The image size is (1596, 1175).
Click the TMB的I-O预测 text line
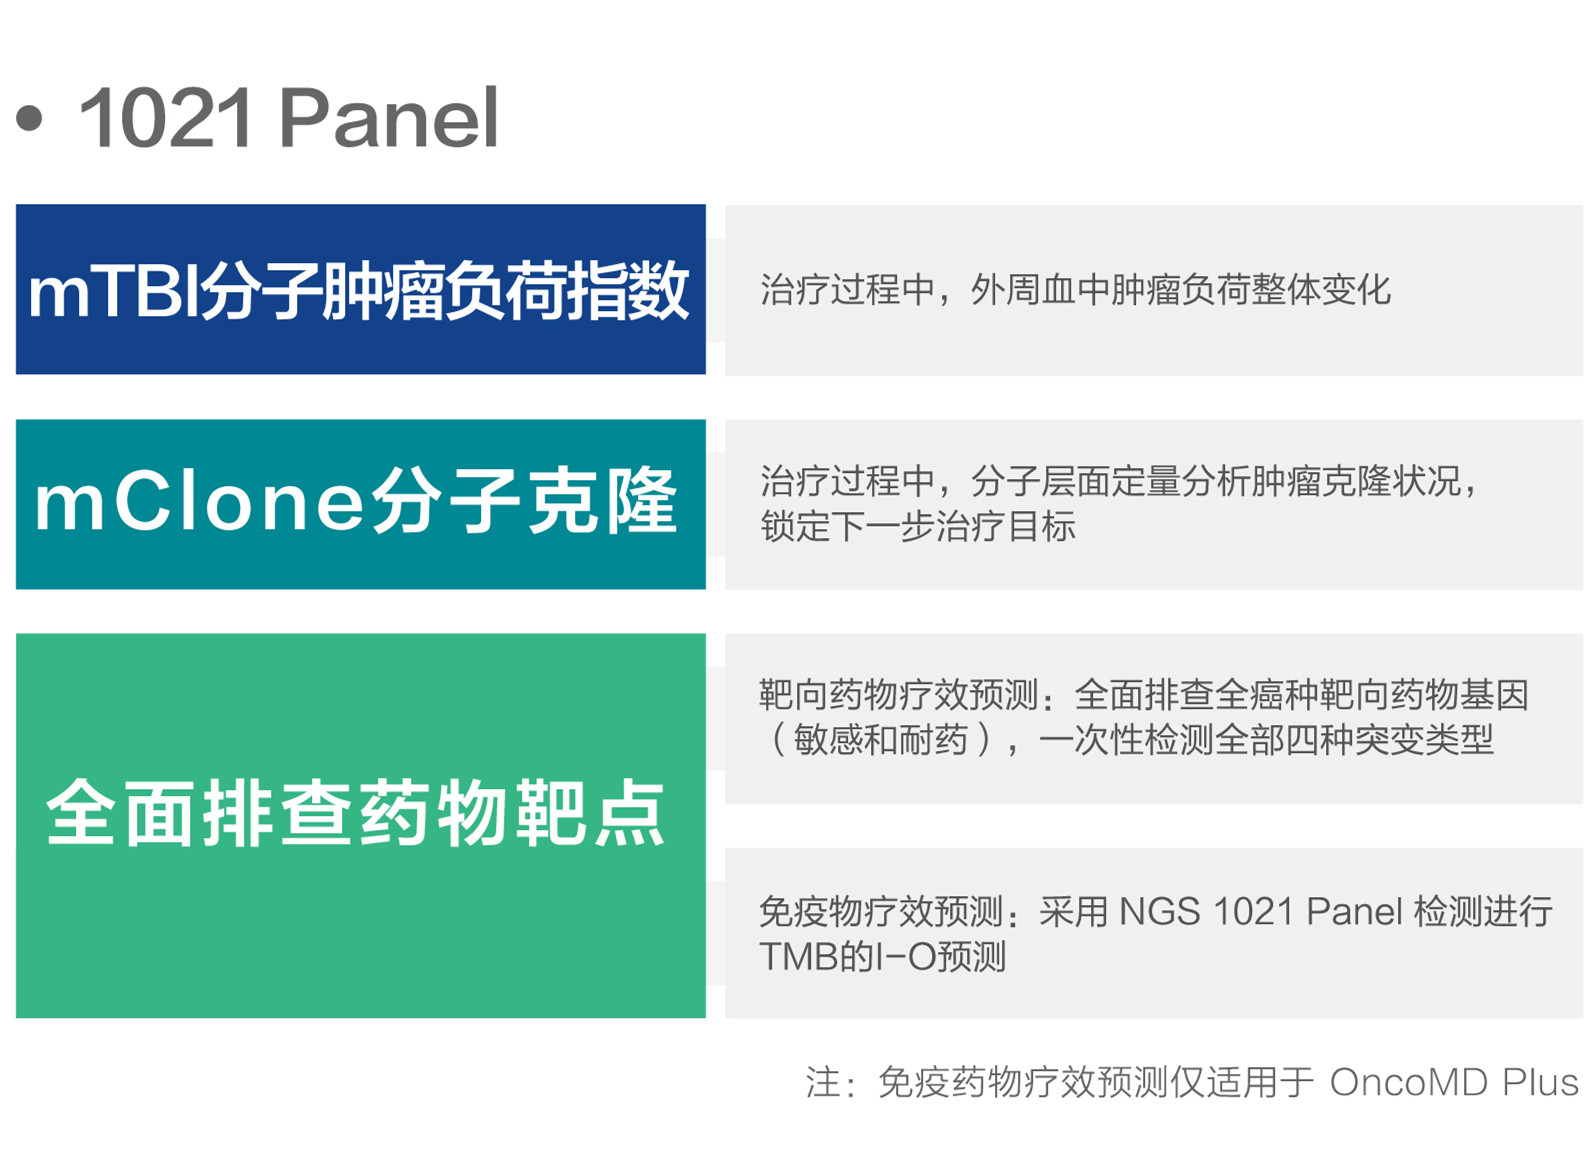(883, 957)
